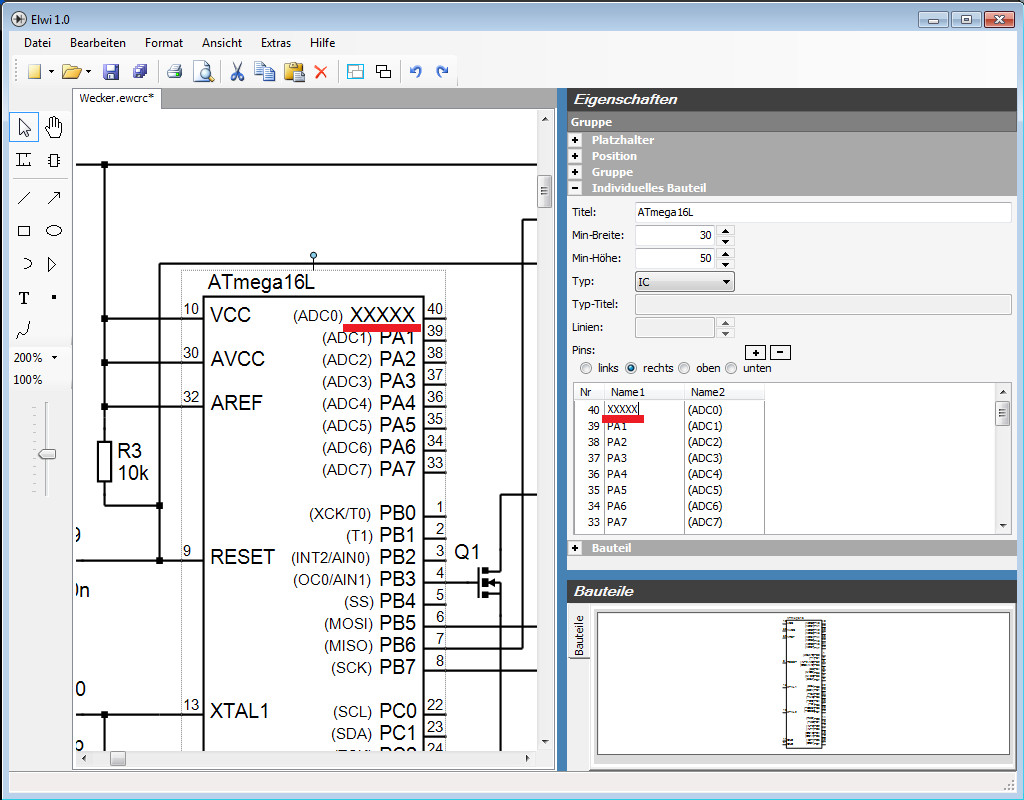Viewport: 1024px width, 800px height.
Task: Redo the last undone action
Action: [x=442, y=72]
